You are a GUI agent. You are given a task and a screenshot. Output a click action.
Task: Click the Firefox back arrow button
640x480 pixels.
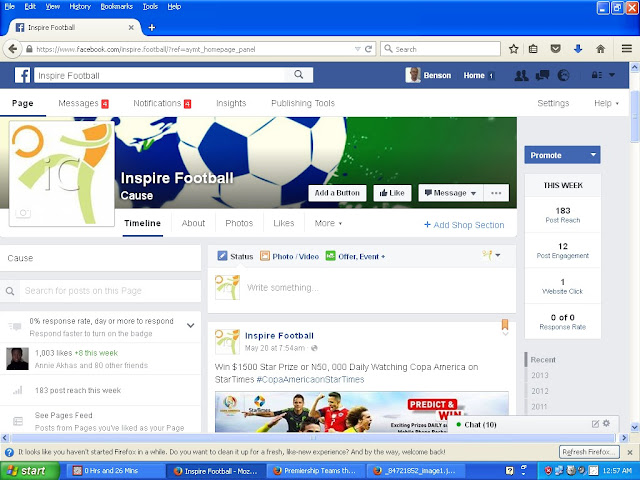tap(12, 49)
